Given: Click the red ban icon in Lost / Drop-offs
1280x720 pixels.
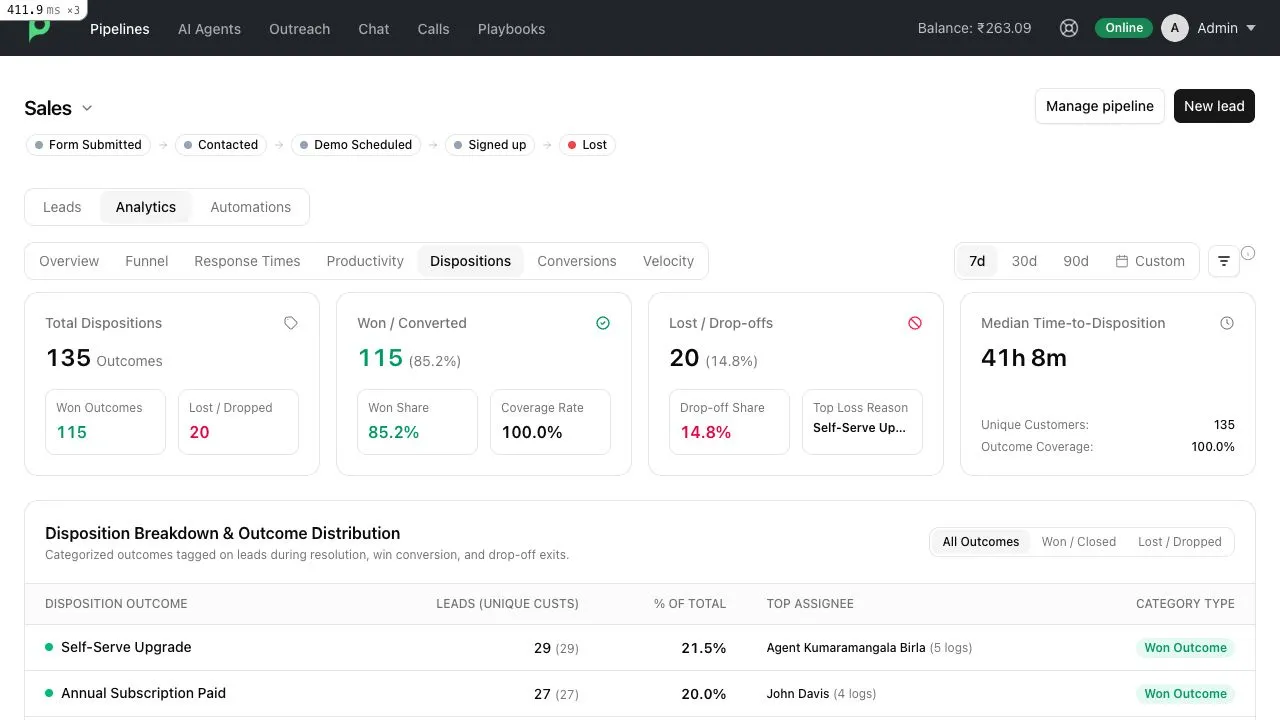Looking at the screenshot, I should click(x=915, y=323).
